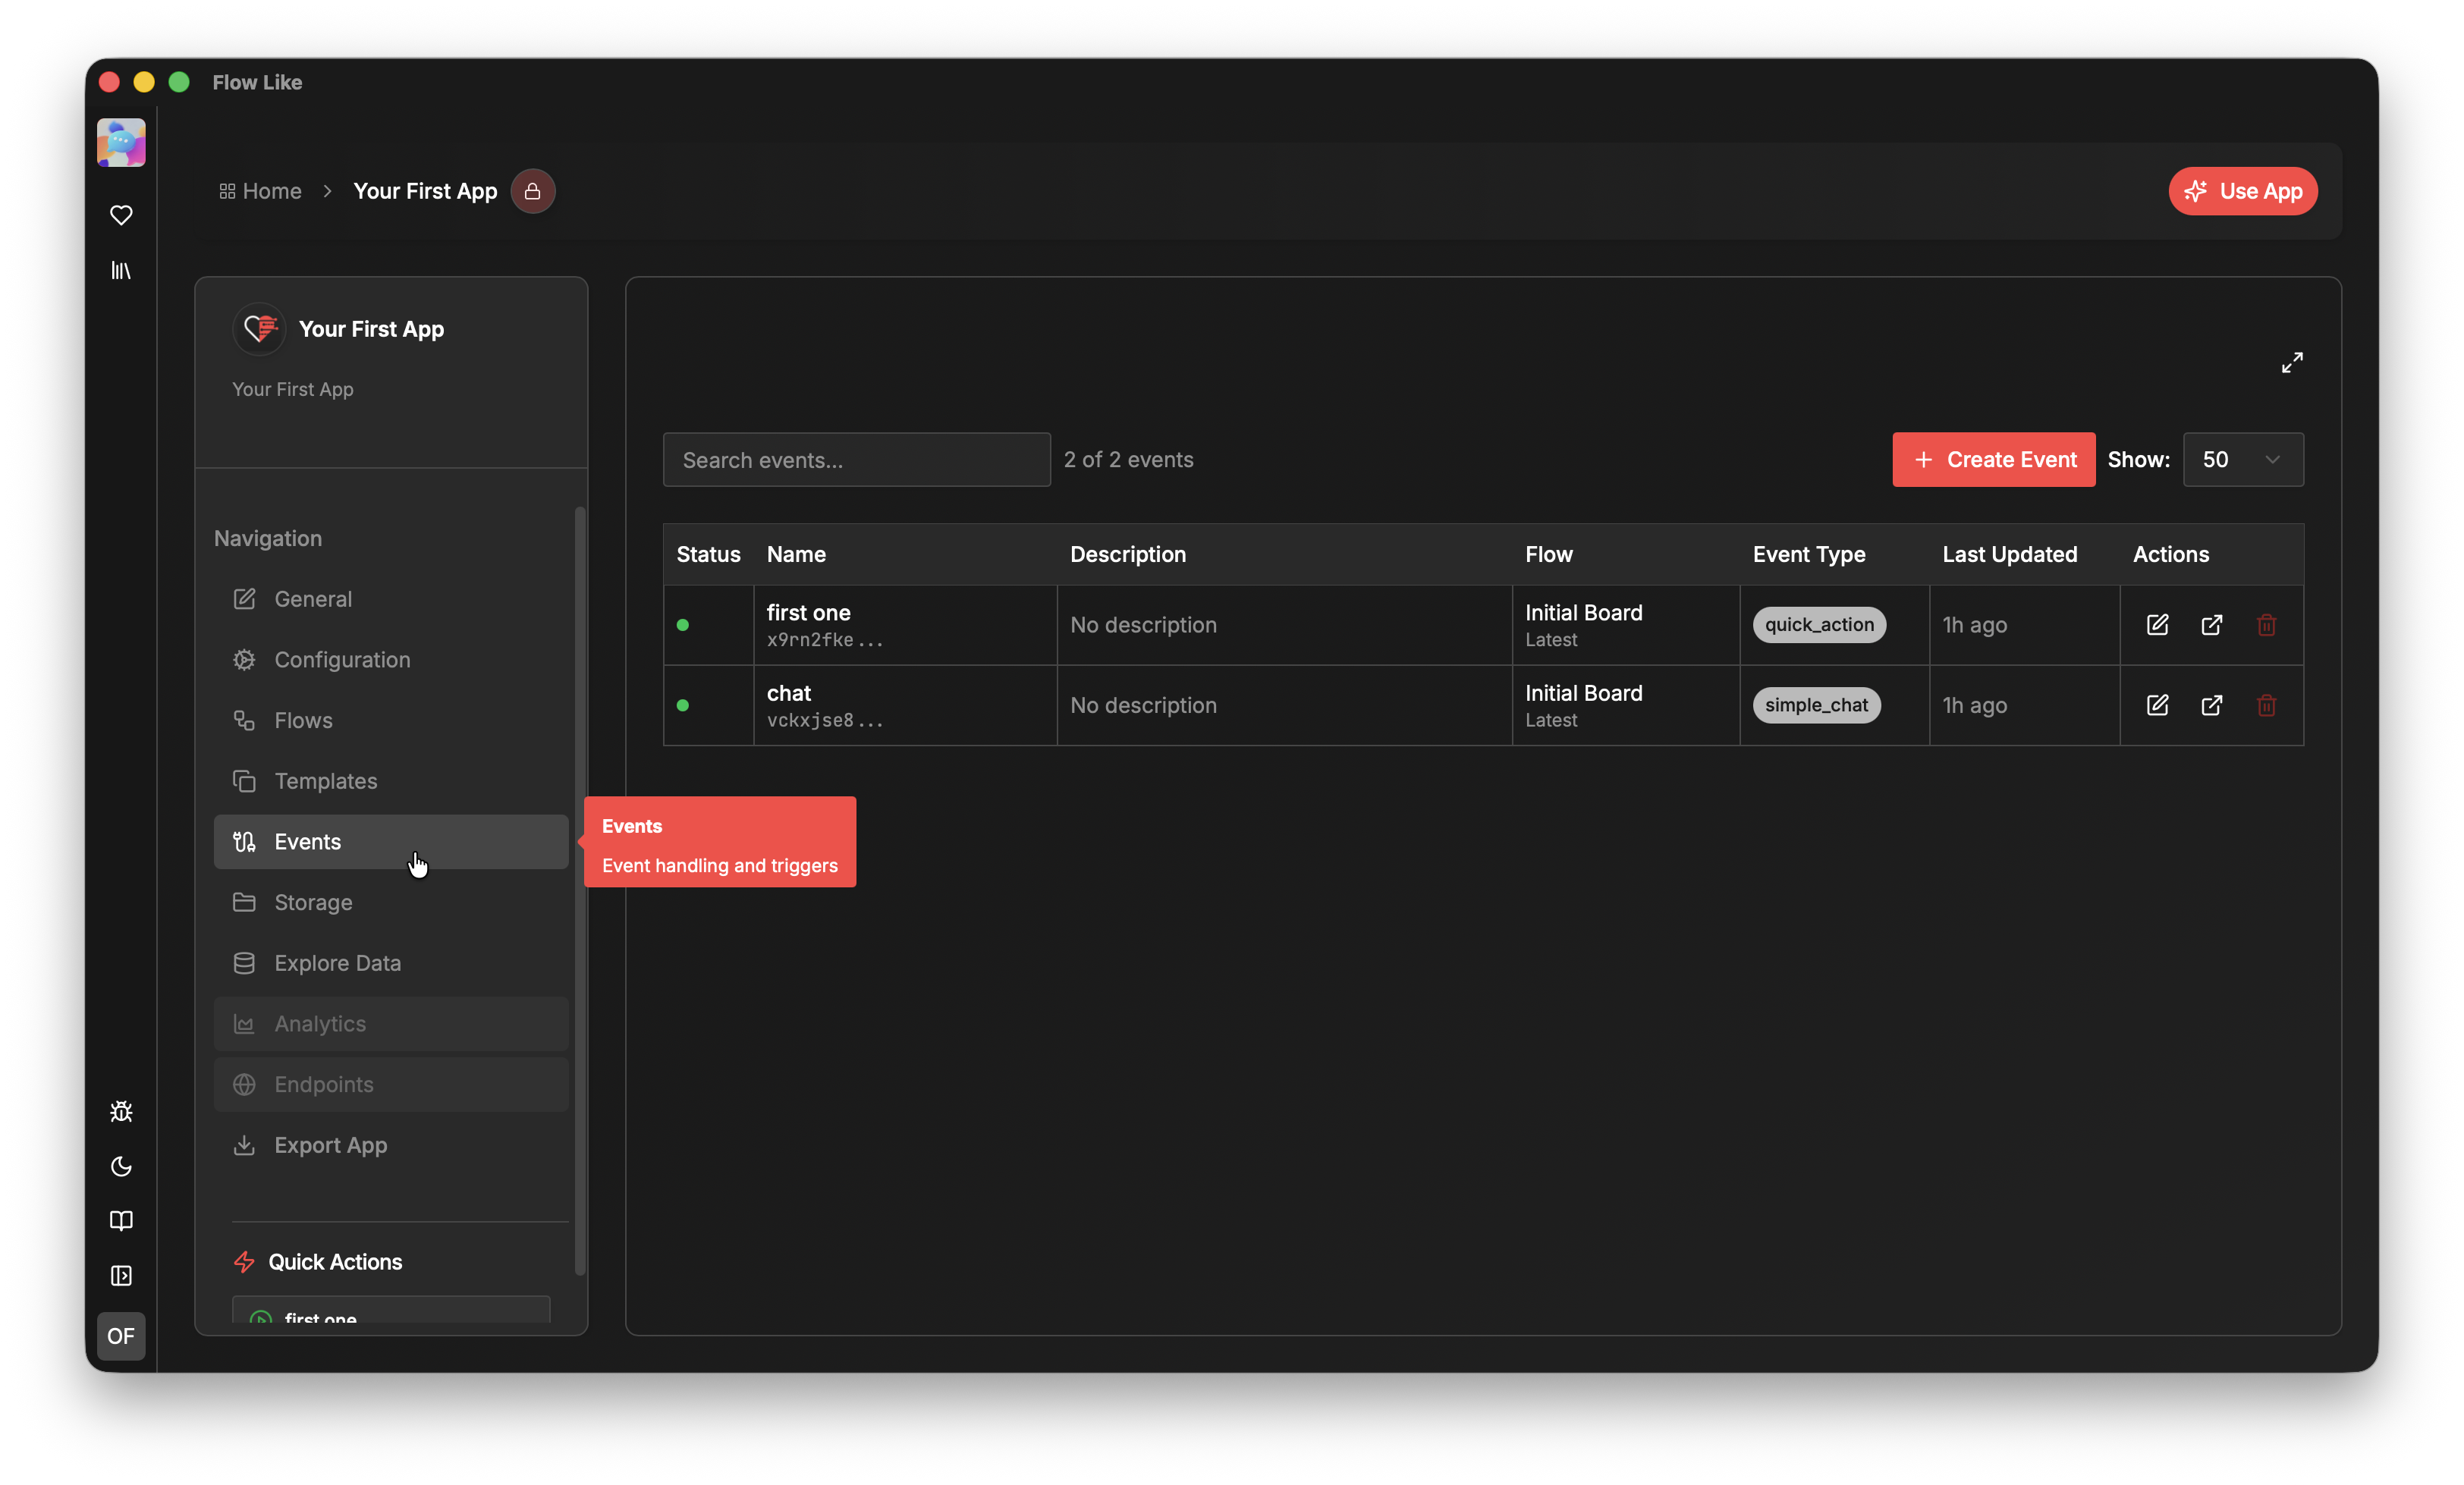The width and height of the screenshot is (2464, 1485).
Task: Expand the Quick Actions section
Action: (x=334, y=1261)
